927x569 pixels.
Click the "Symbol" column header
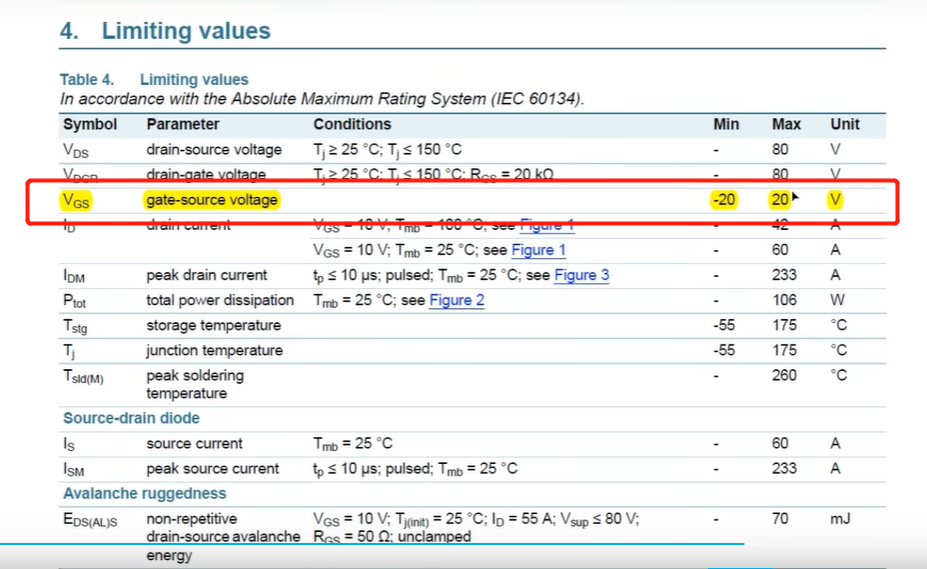click(90, 124)
